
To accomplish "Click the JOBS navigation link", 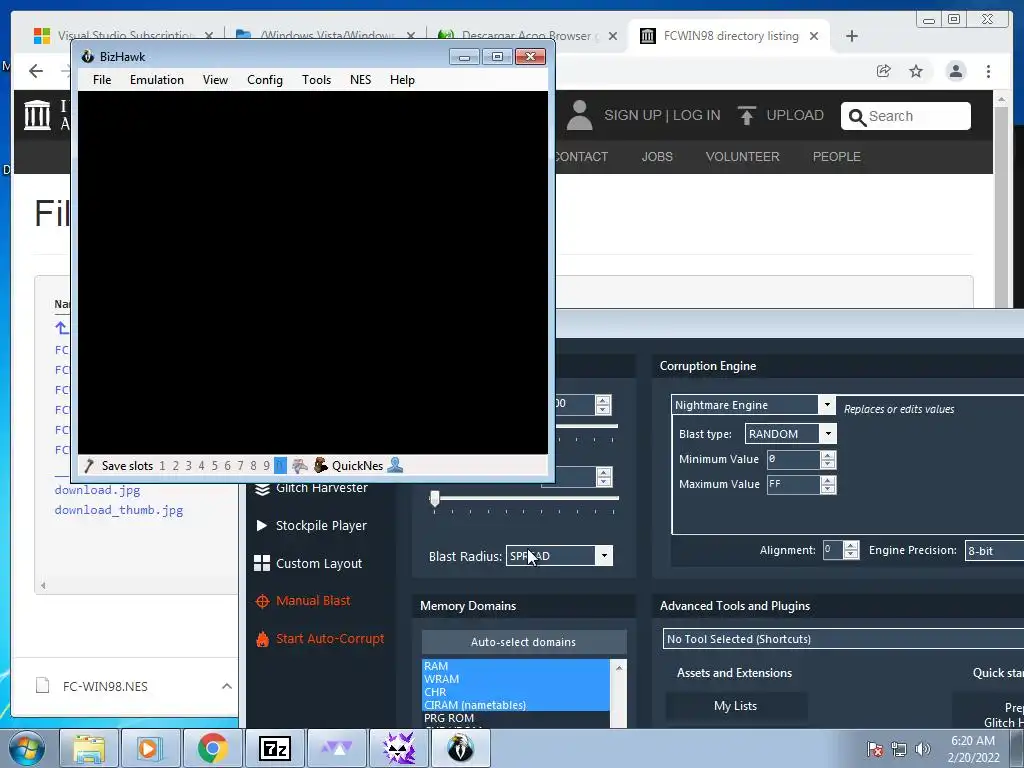I will click(x=657, y=157).
